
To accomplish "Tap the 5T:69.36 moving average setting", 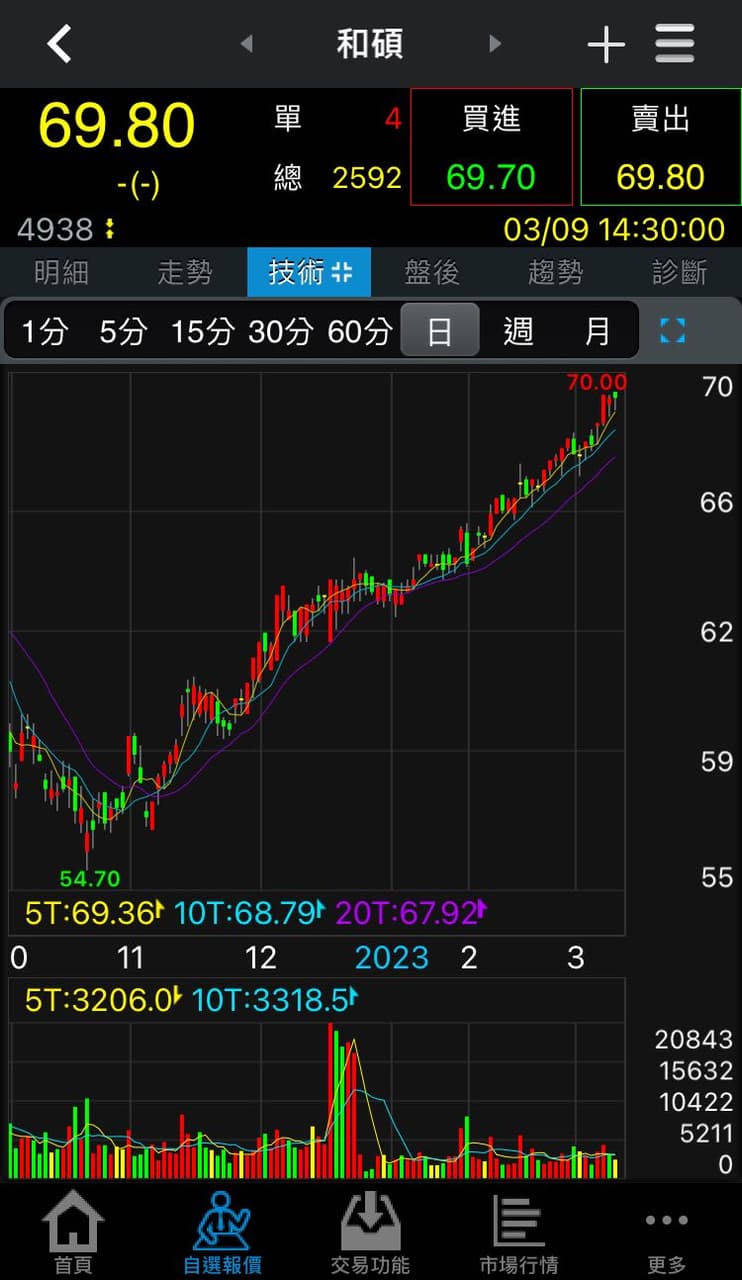I will (93, 912).
